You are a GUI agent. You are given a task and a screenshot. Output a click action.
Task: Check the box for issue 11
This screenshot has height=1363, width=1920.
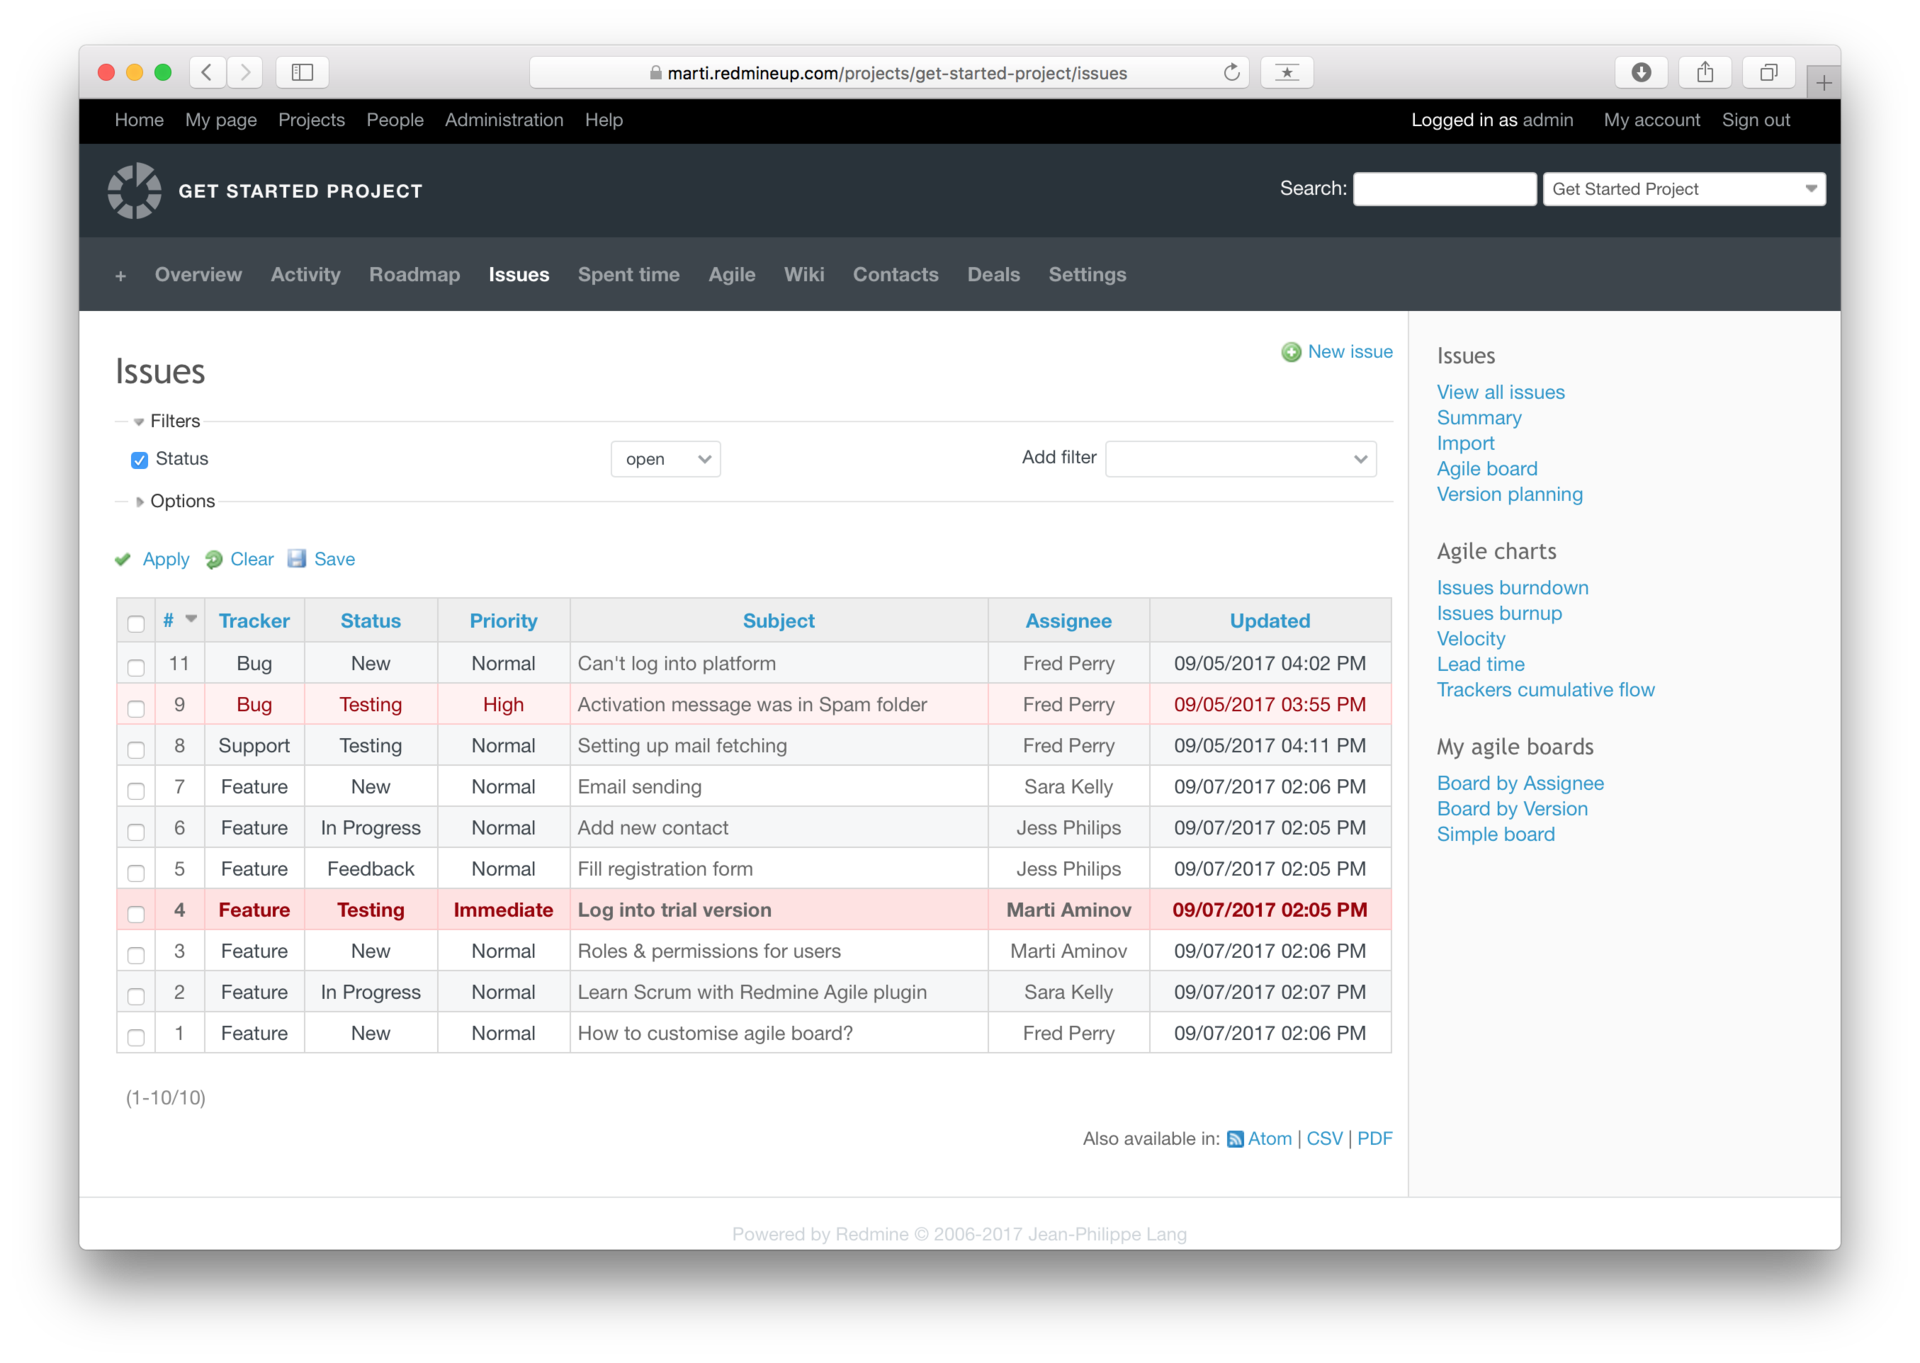136,666
